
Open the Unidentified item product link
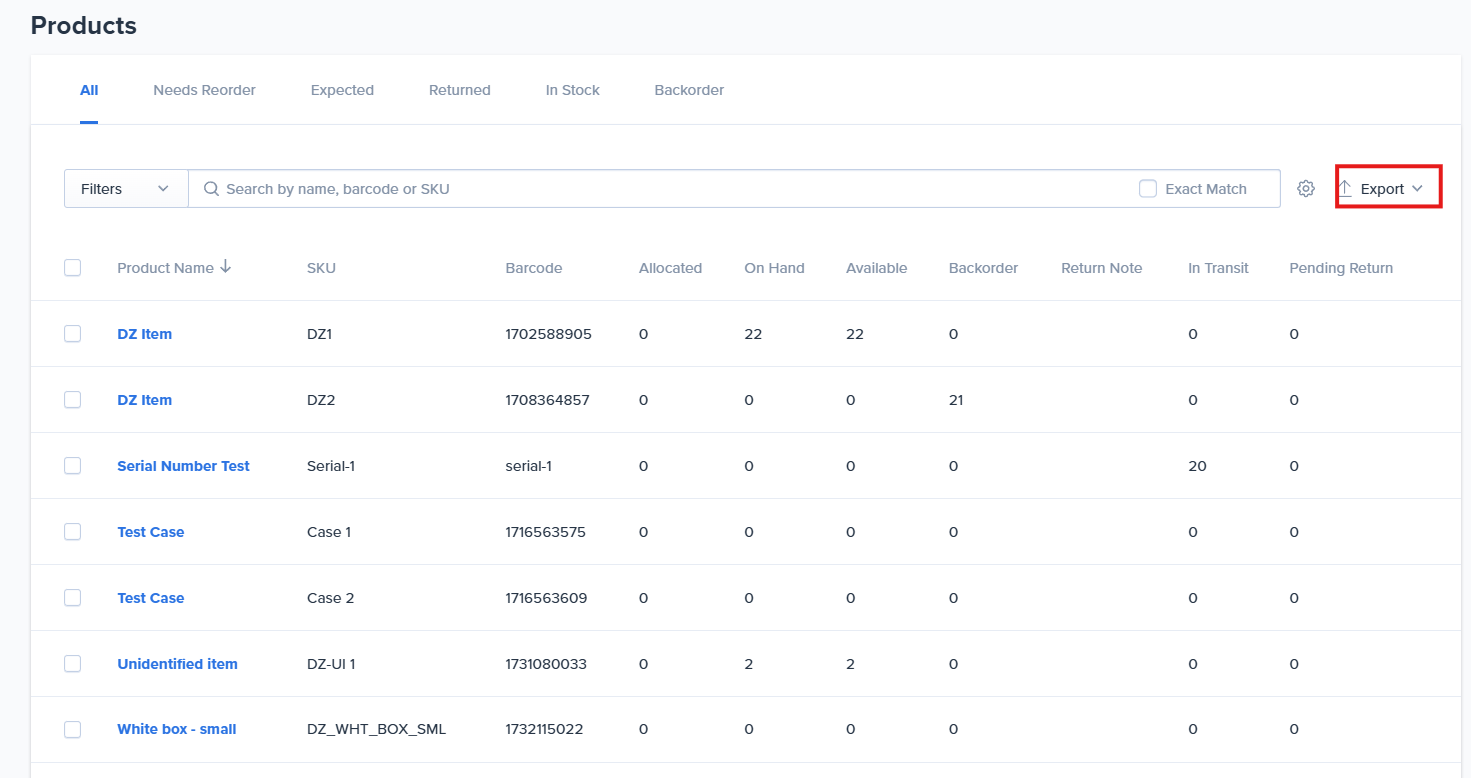(x=177, y=664)
